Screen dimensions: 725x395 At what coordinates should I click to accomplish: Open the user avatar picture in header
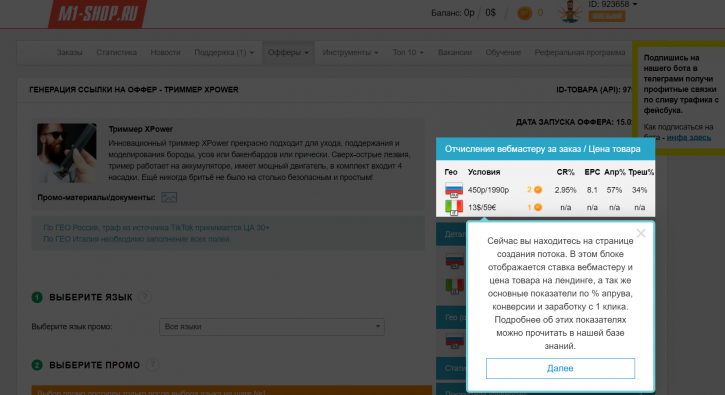point(570,11)
